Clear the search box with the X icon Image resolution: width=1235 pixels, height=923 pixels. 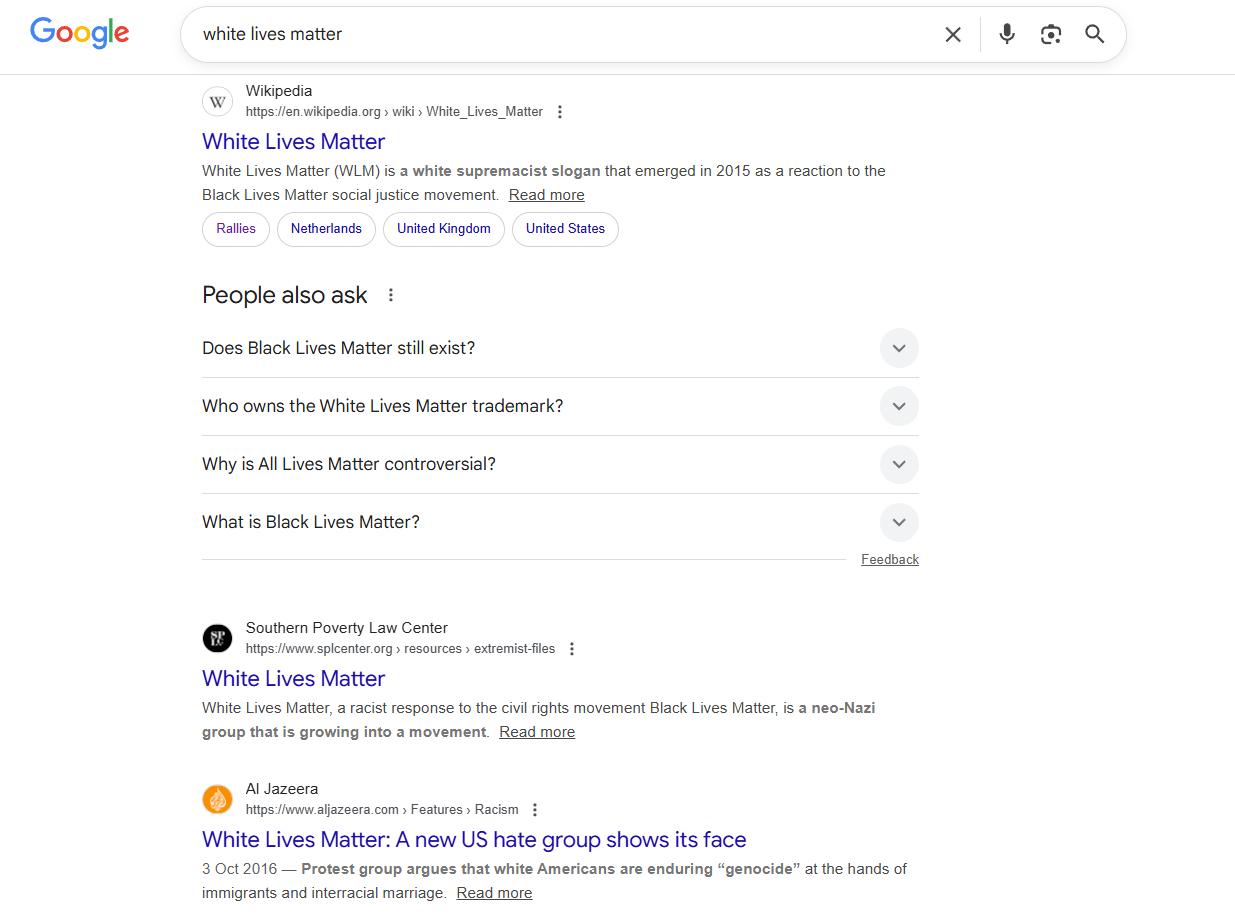(x=953, y=35)
